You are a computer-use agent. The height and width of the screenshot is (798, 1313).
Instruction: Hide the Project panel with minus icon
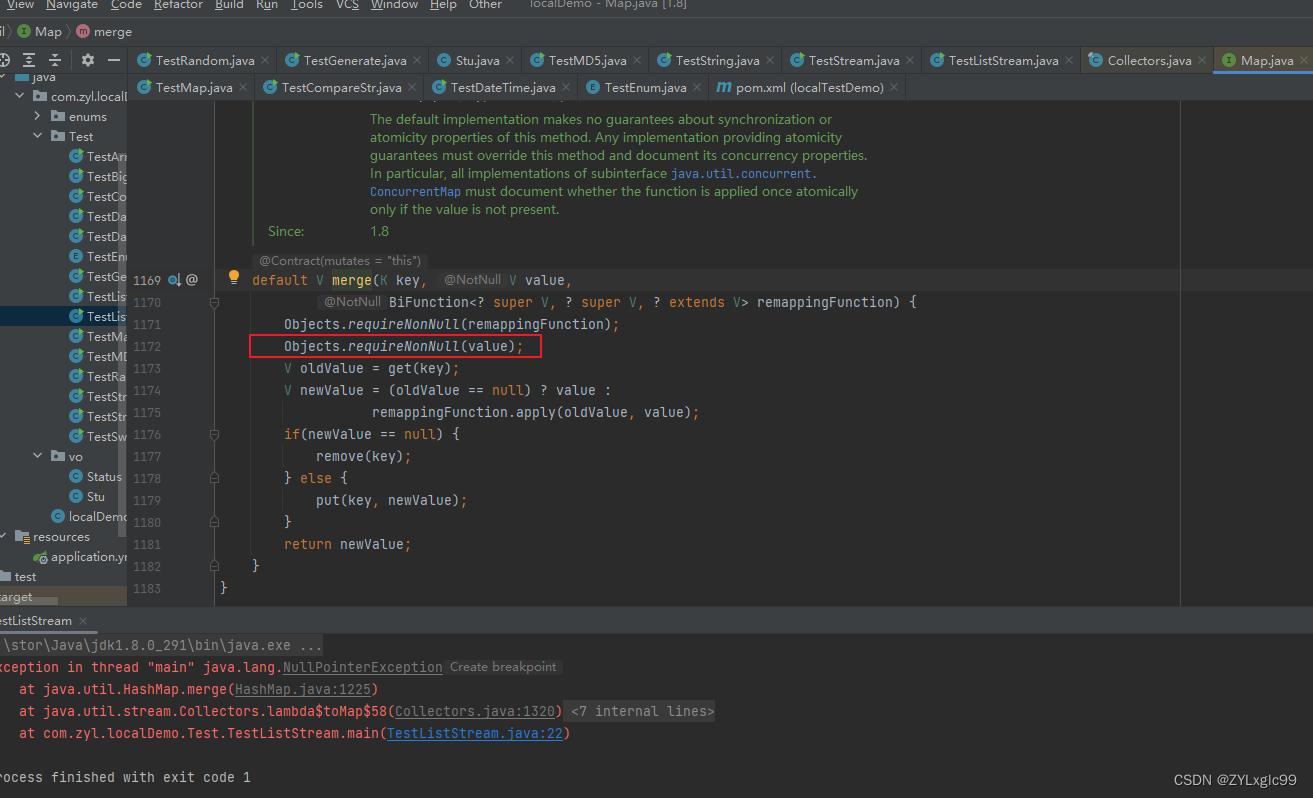pyautogui.click(x=112, y=60)
